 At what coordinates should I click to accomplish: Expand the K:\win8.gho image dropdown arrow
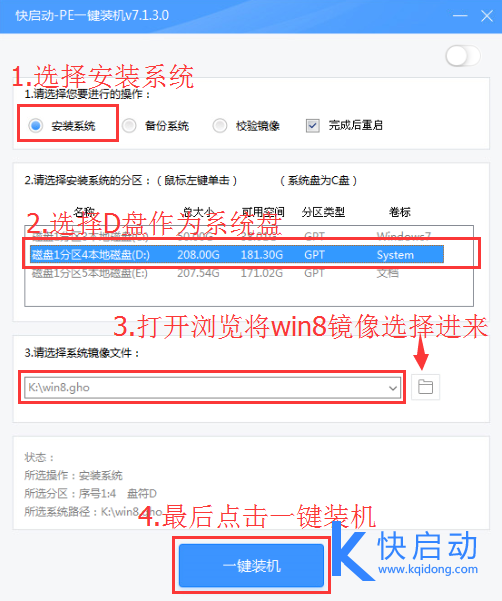[x=393, y=388]
